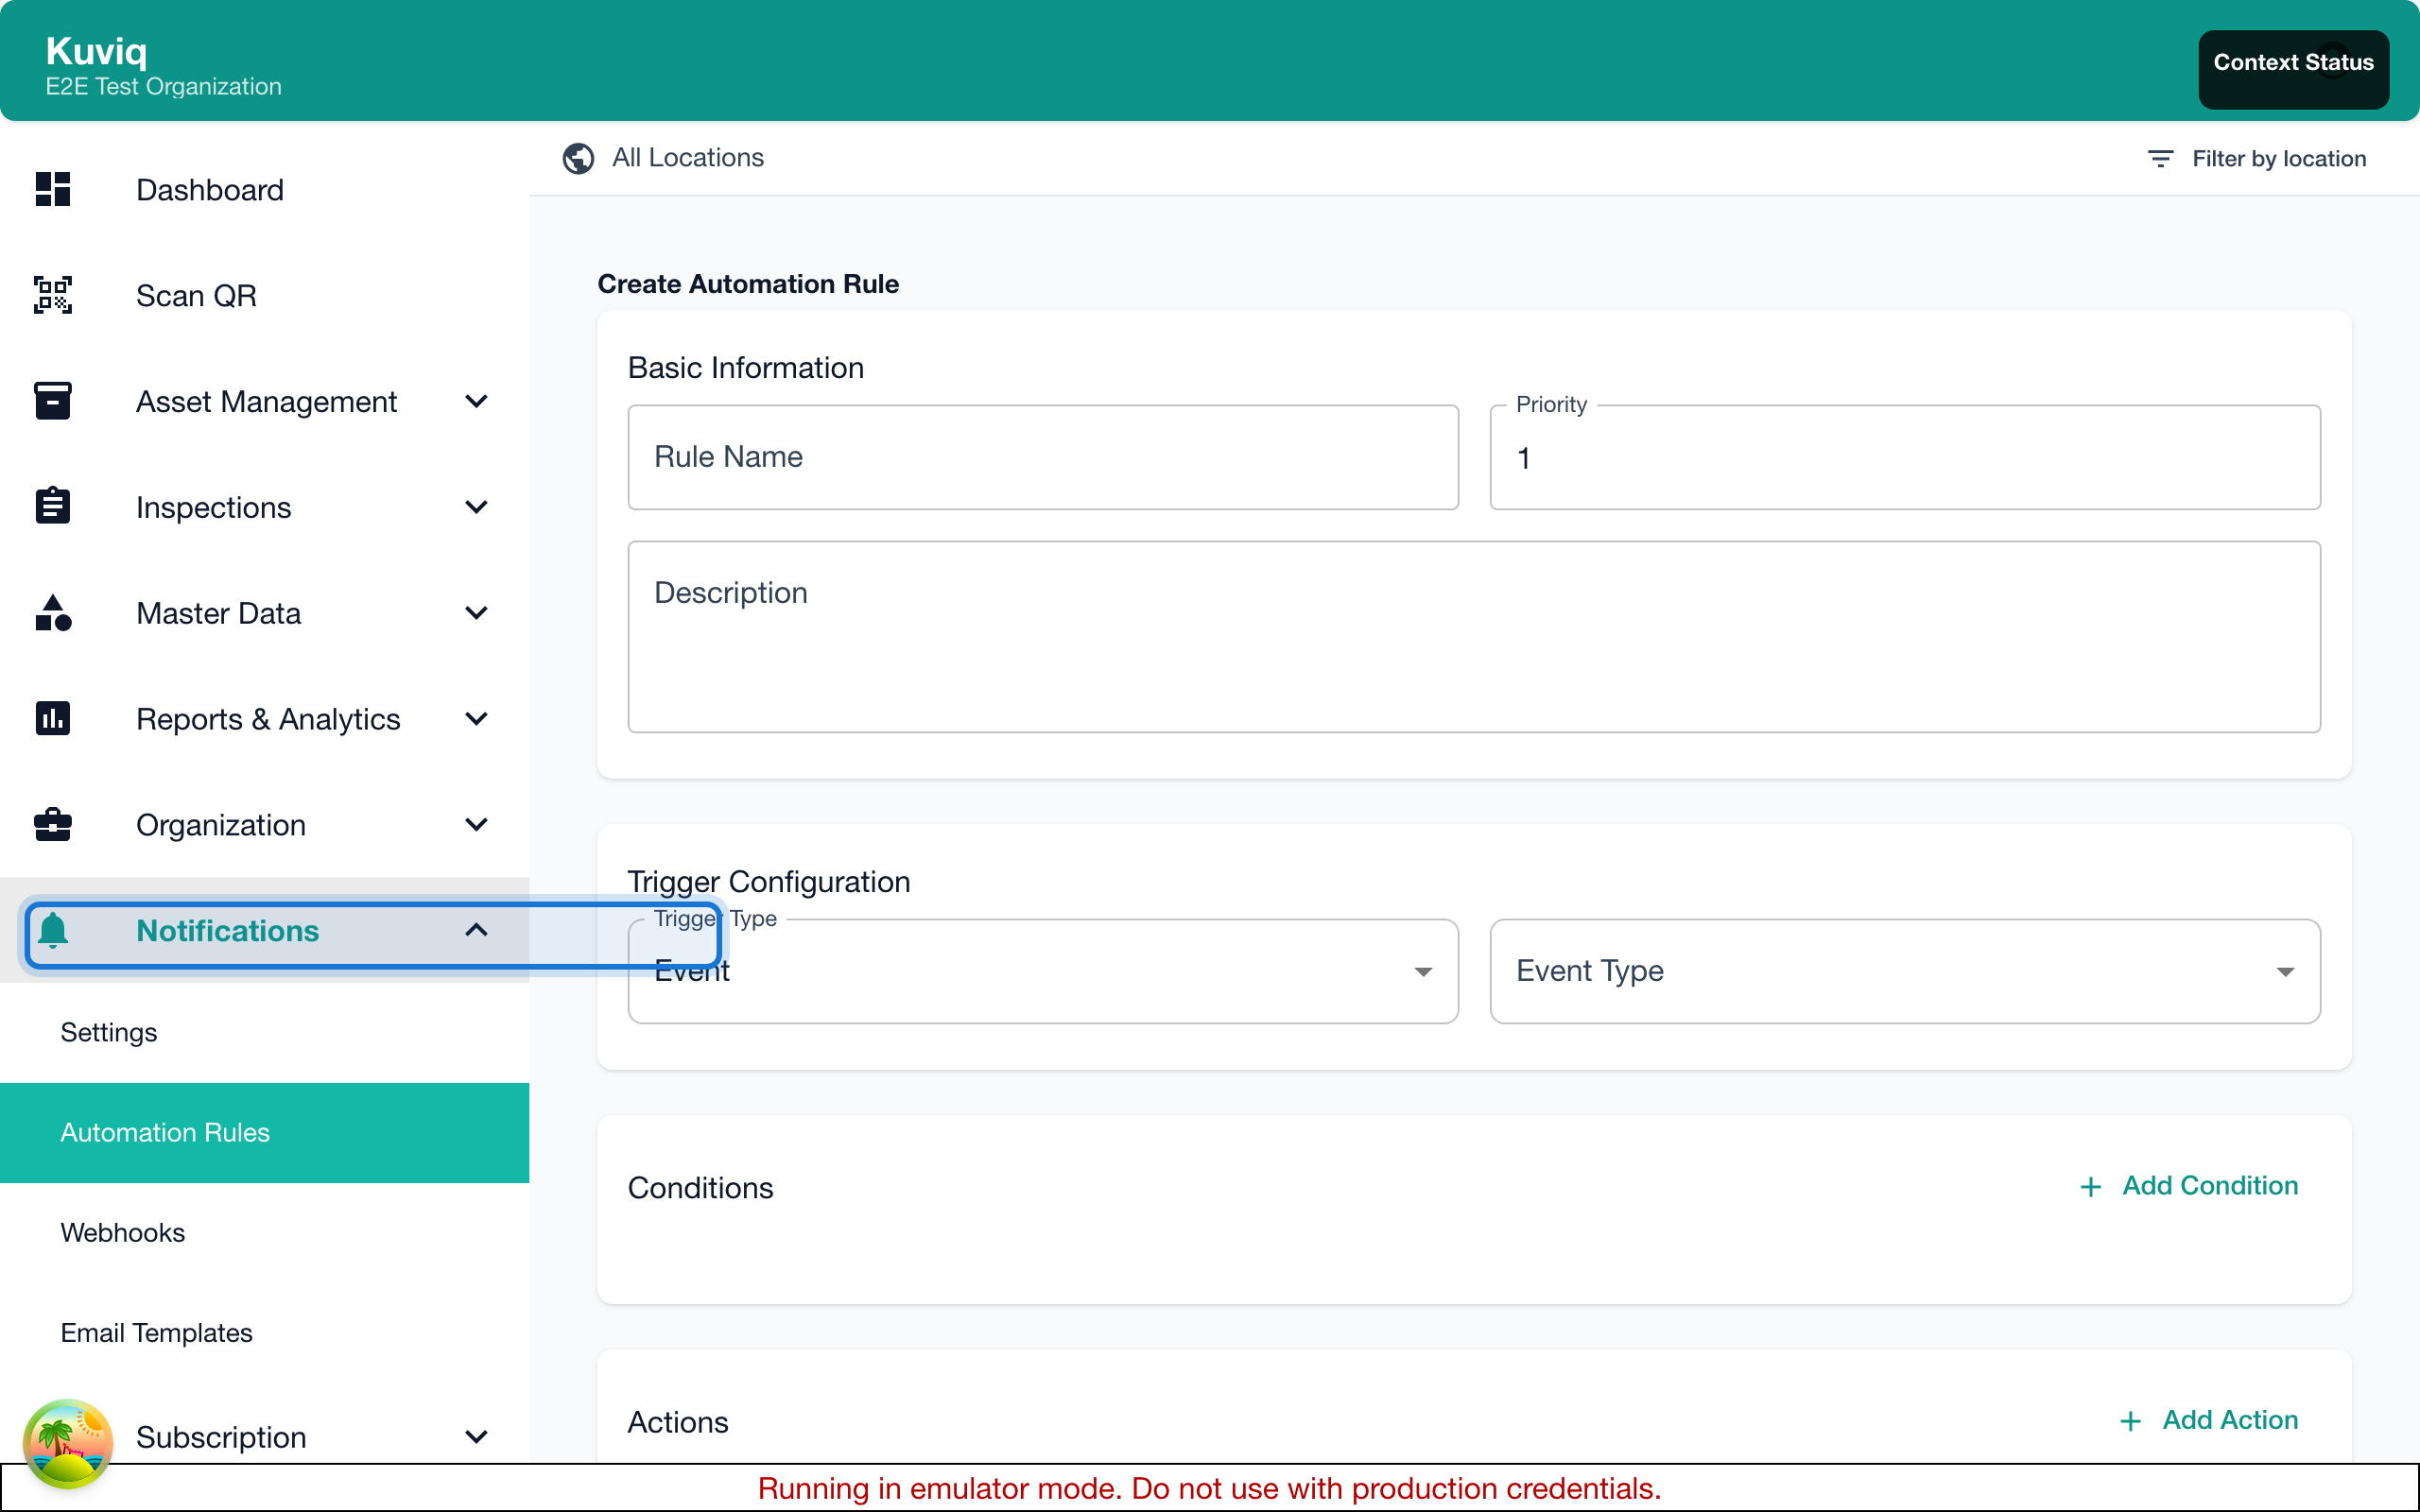
Task: Focus the Rule Name input field
Action: 1043,457
